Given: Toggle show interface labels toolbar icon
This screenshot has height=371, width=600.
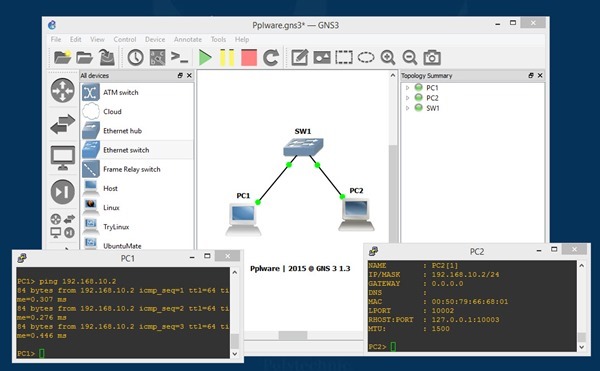Looking at the screenshot, I should point(157,58).
